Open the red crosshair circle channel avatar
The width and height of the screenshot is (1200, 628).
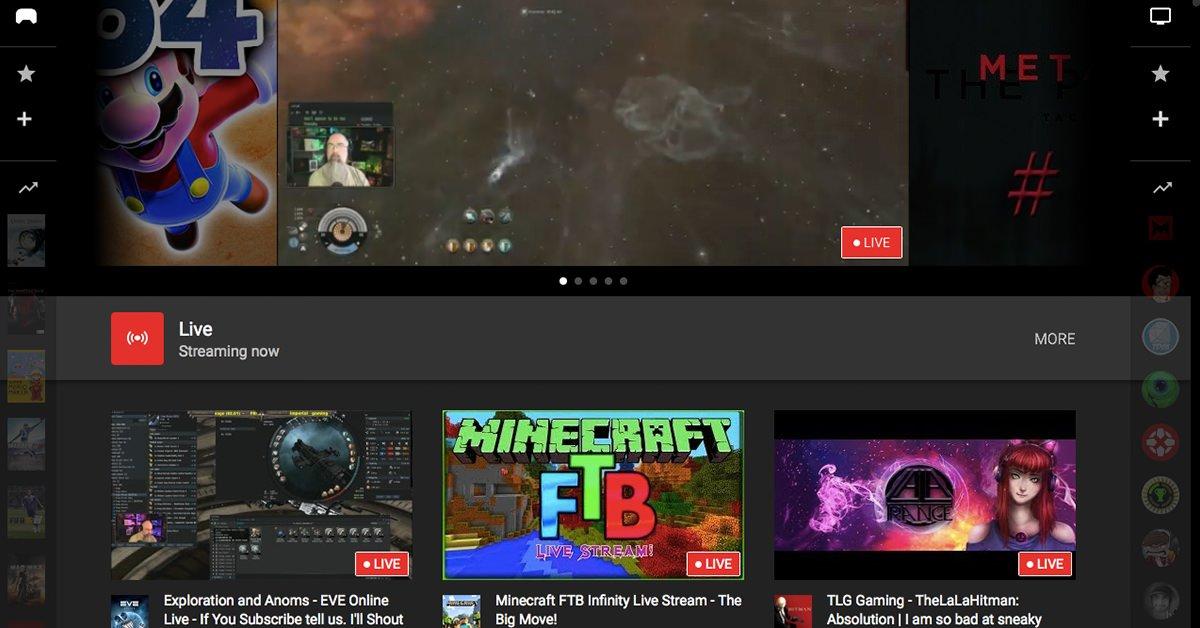coord(1161,441)
